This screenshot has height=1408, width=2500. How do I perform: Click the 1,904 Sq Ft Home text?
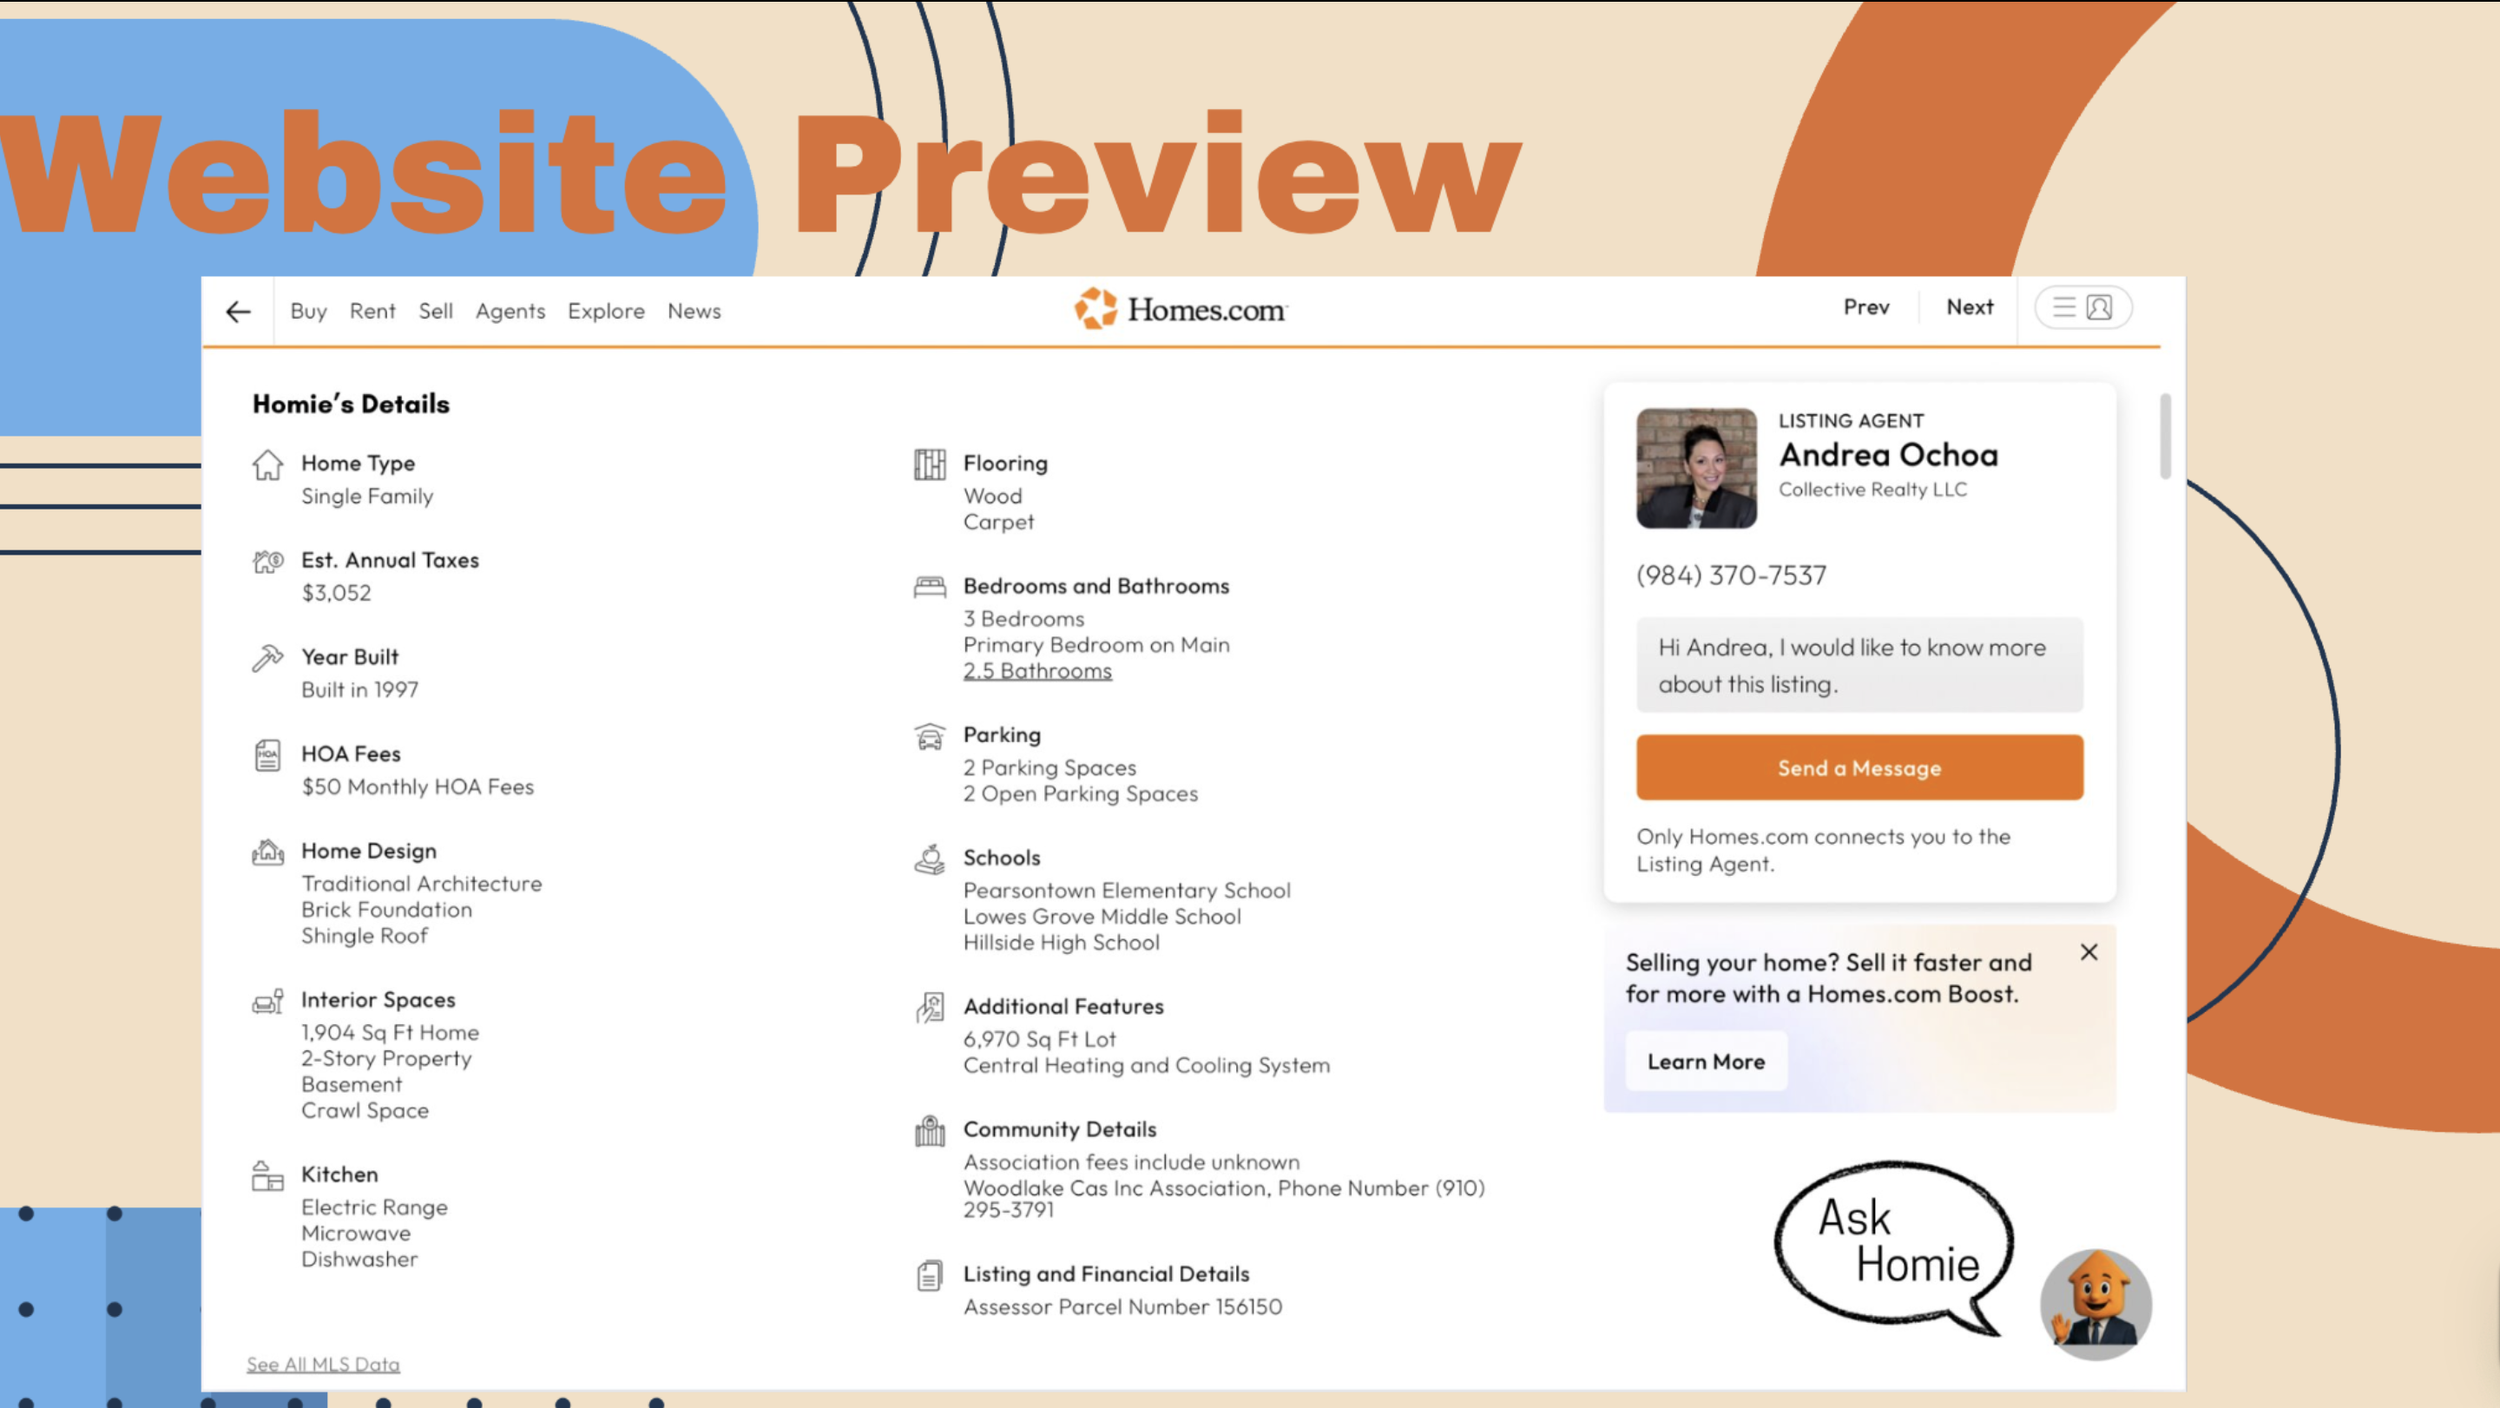390,1033
